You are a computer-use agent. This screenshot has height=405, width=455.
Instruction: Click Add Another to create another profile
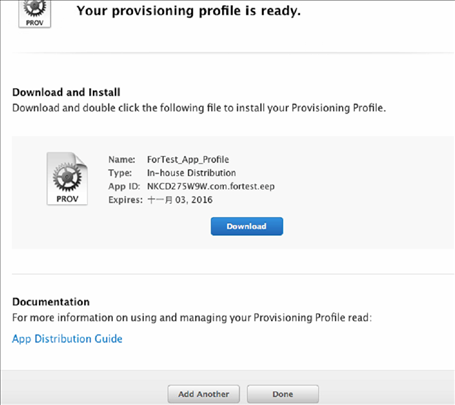(x=204, y=394)
